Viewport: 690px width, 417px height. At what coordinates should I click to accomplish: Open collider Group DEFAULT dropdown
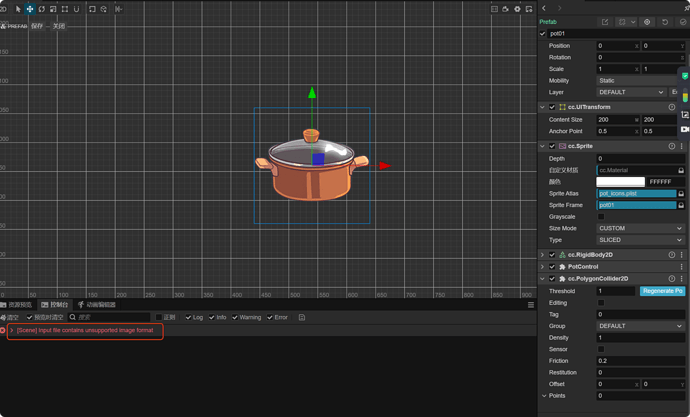[x=640, y=326]
